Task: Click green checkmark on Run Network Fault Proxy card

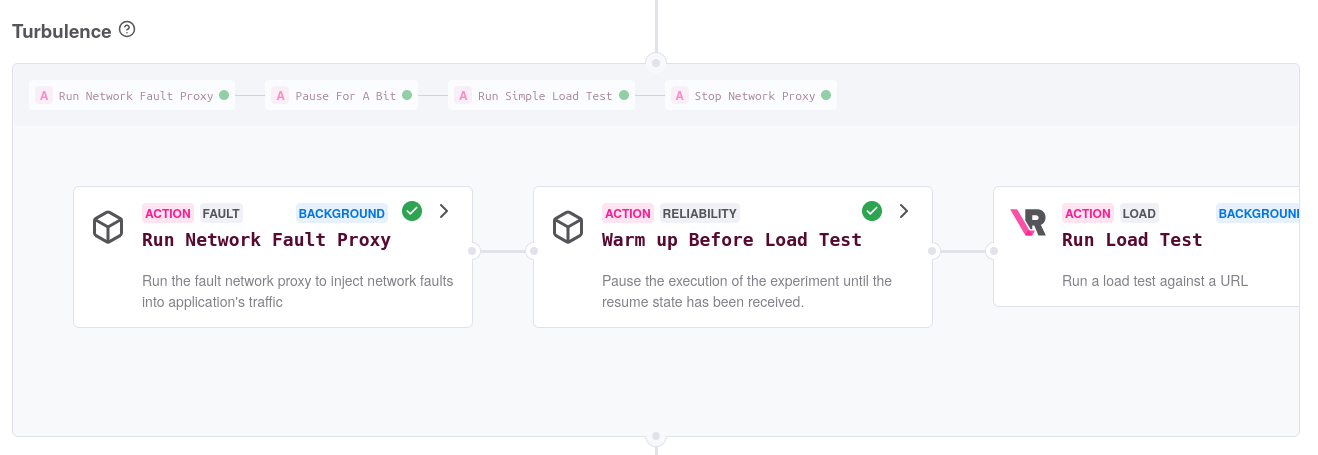Action: [412, 211]
